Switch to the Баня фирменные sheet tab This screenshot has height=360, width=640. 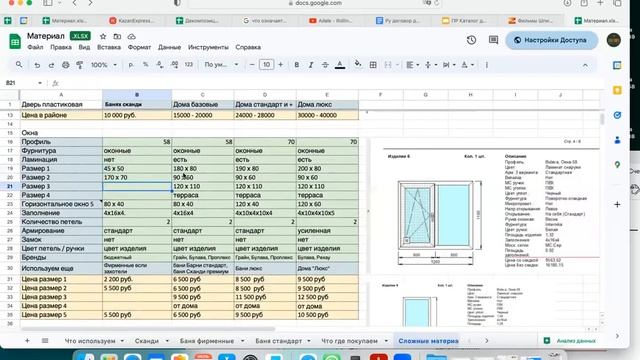click(207, 341)
